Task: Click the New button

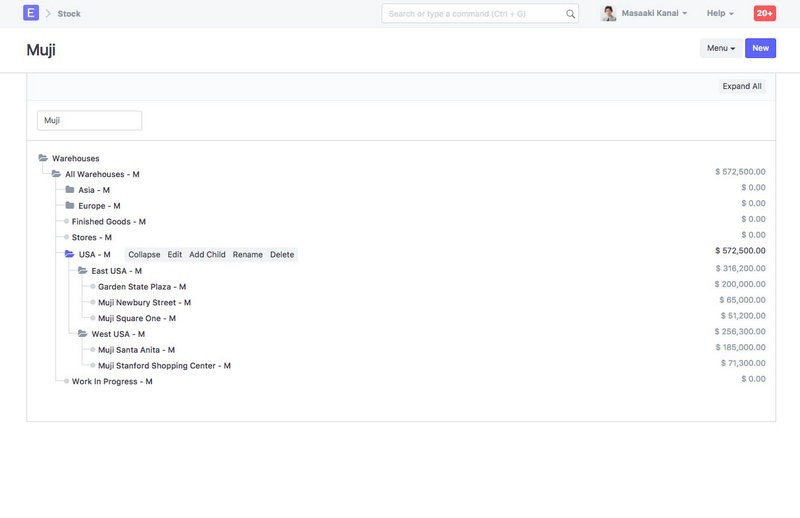Action: [x=760, y=48]
